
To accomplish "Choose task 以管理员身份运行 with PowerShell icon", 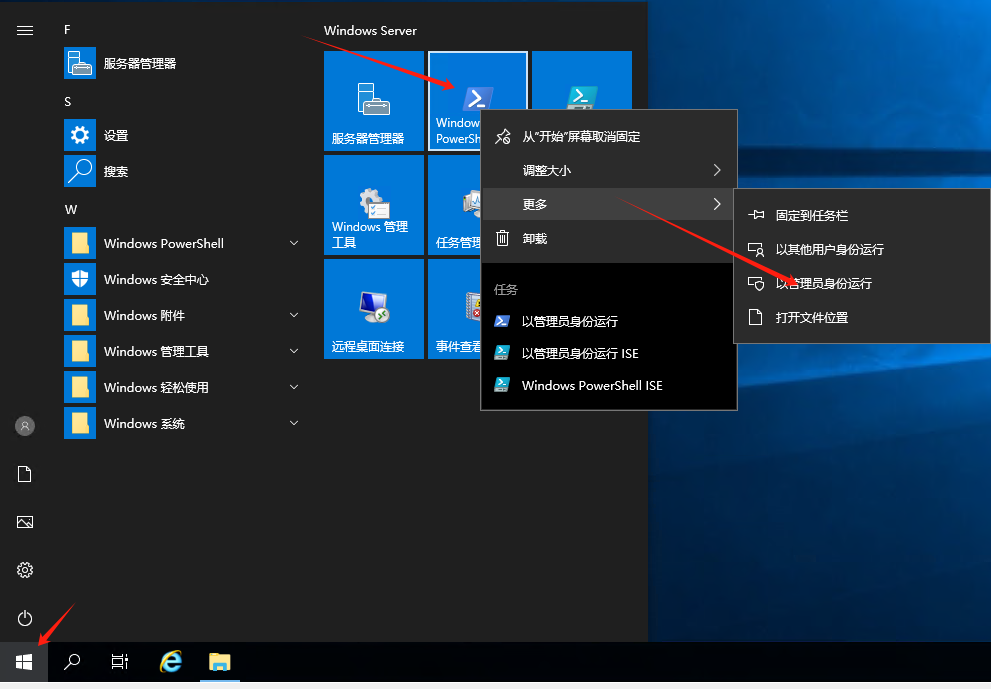I will (x=609, y=321).
